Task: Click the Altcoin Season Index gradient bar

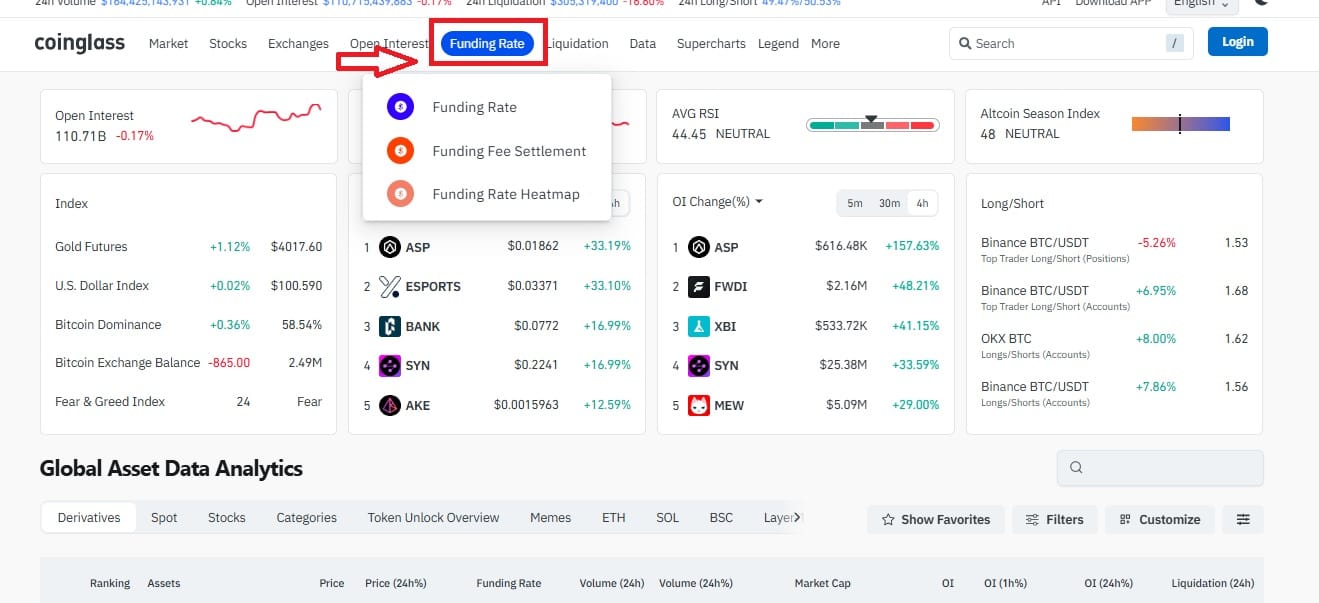Action: (x=1181, y=124)
